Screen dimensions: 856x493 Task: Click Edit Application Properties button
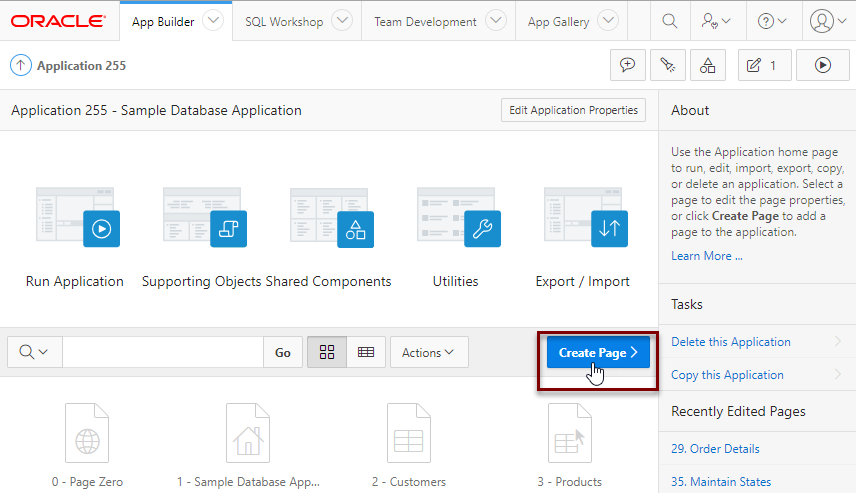[x=573, y=110]
